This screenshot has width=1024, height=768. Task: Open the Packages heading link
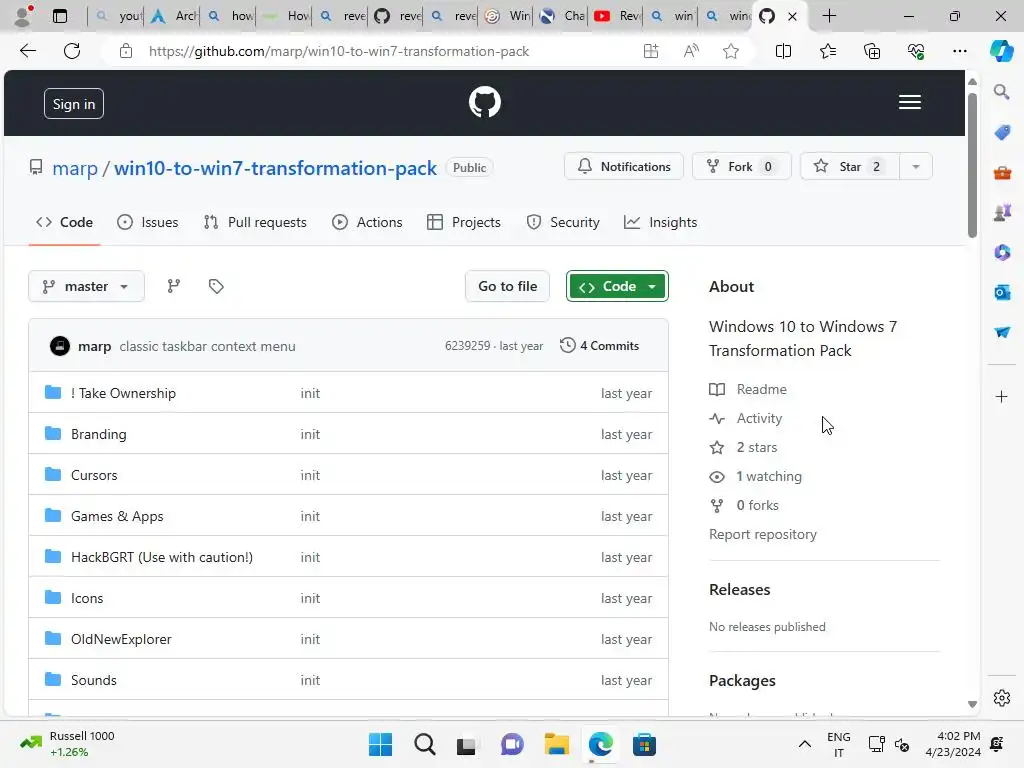(742, 680)
